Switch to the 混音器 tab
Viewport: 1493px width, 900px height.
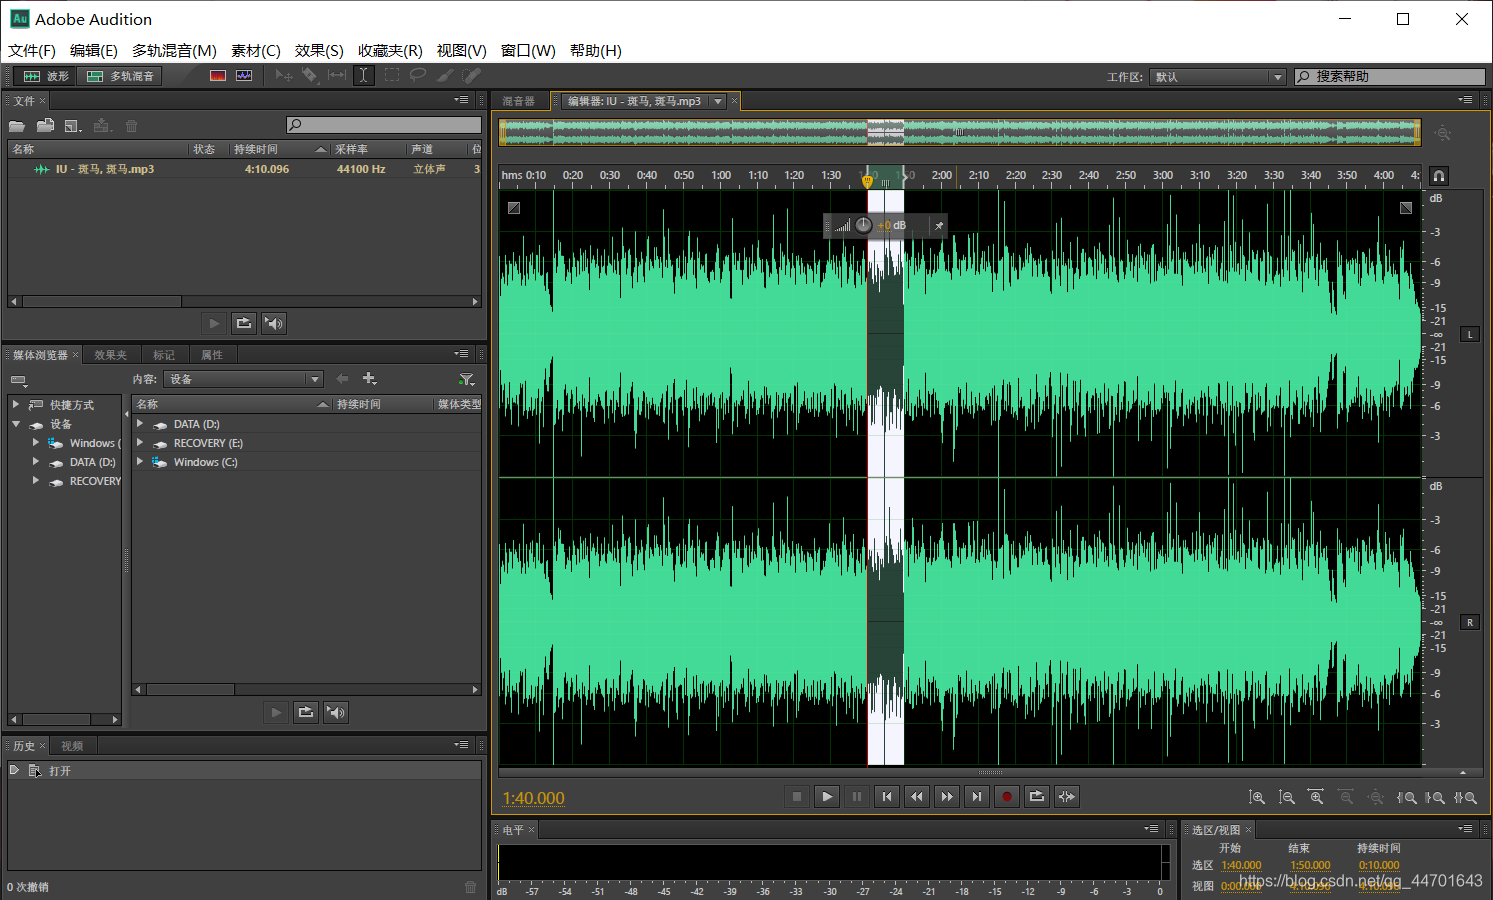click(518, 101)
